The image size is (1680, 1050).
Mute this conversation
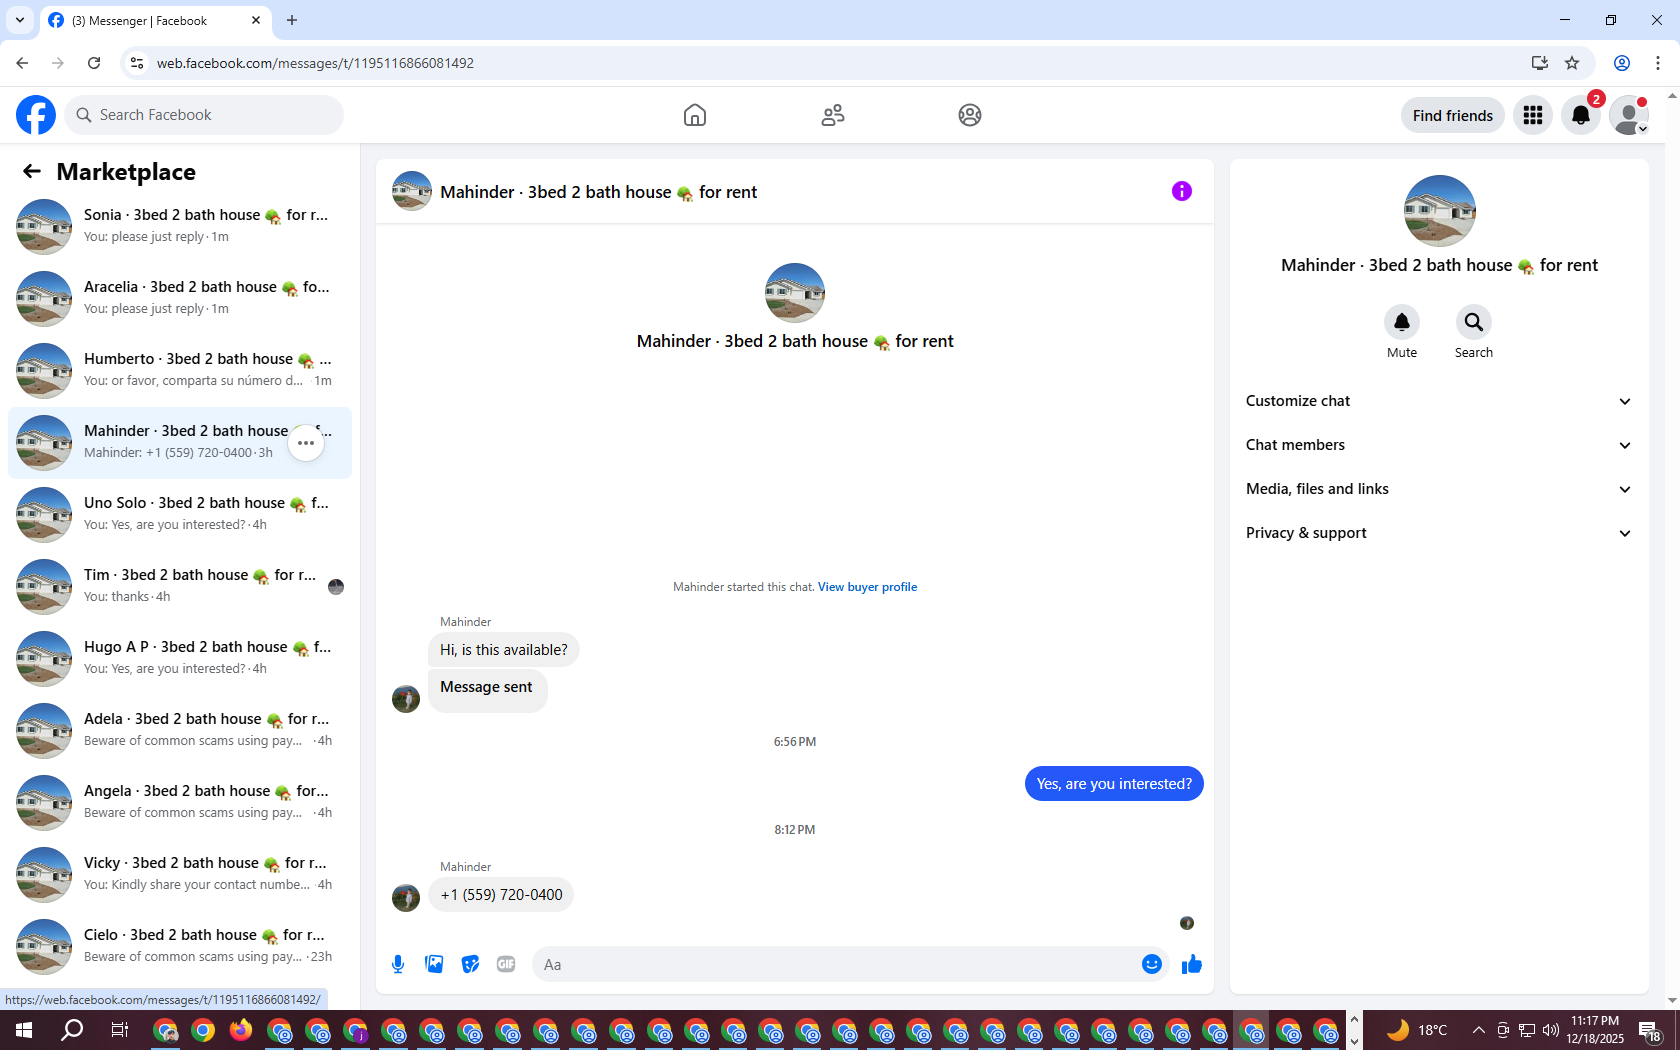click(x=1402, y=322)
